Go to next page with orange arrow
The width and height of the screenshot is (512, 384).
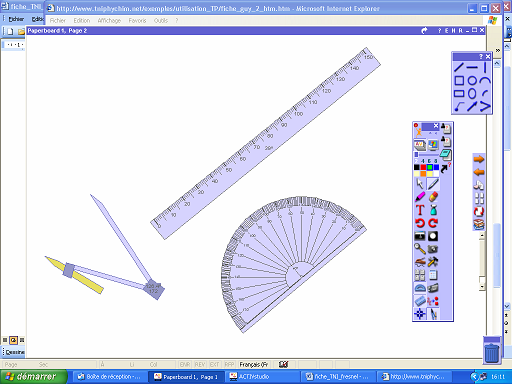(x=479, y=159)
